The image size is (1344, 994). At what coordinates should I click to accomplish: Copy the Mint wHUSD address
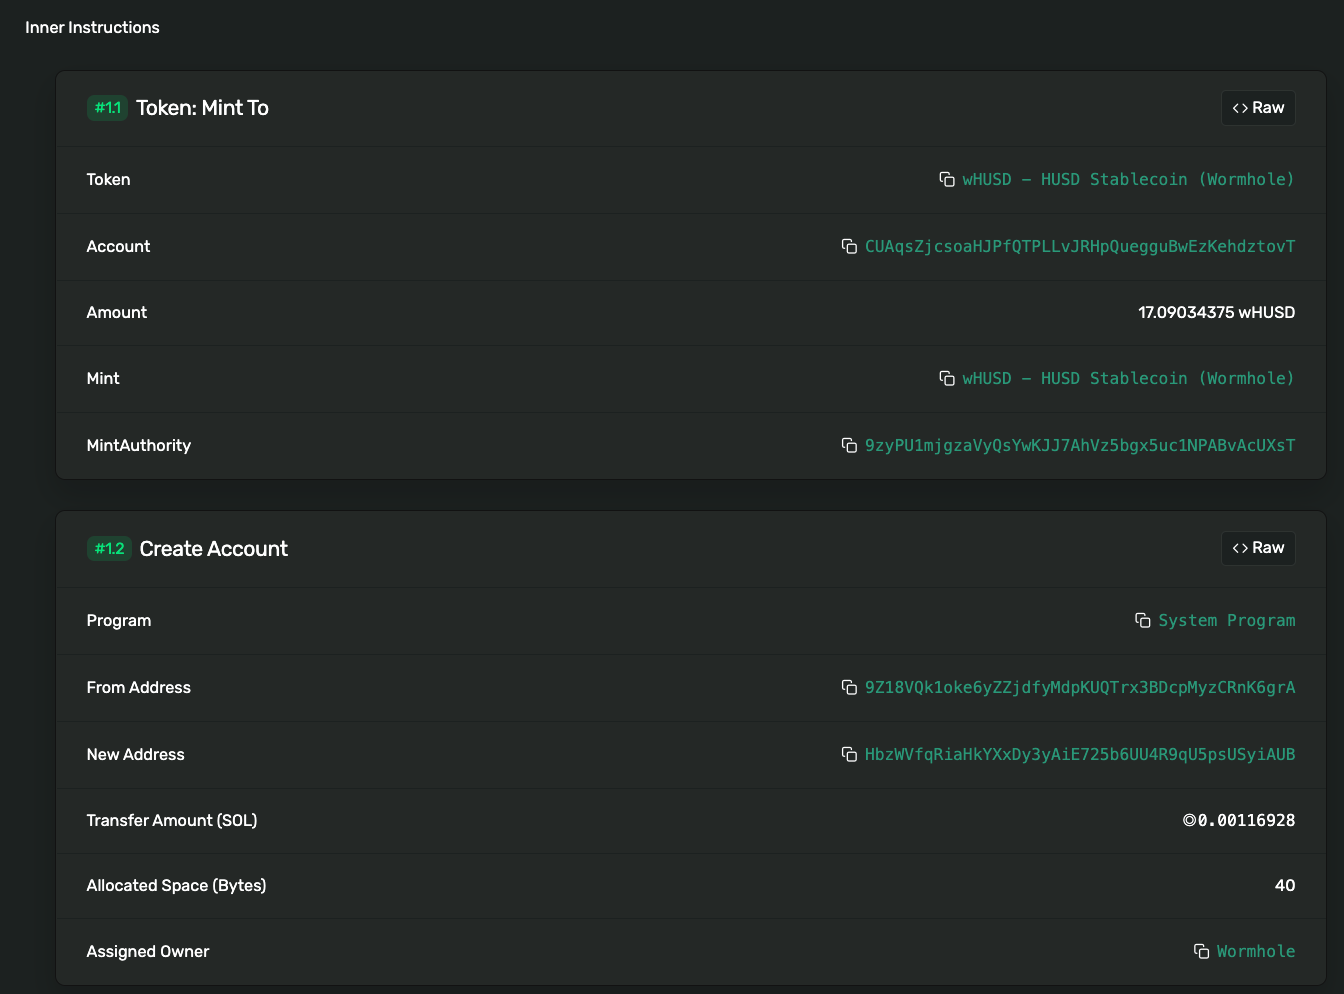947,378
